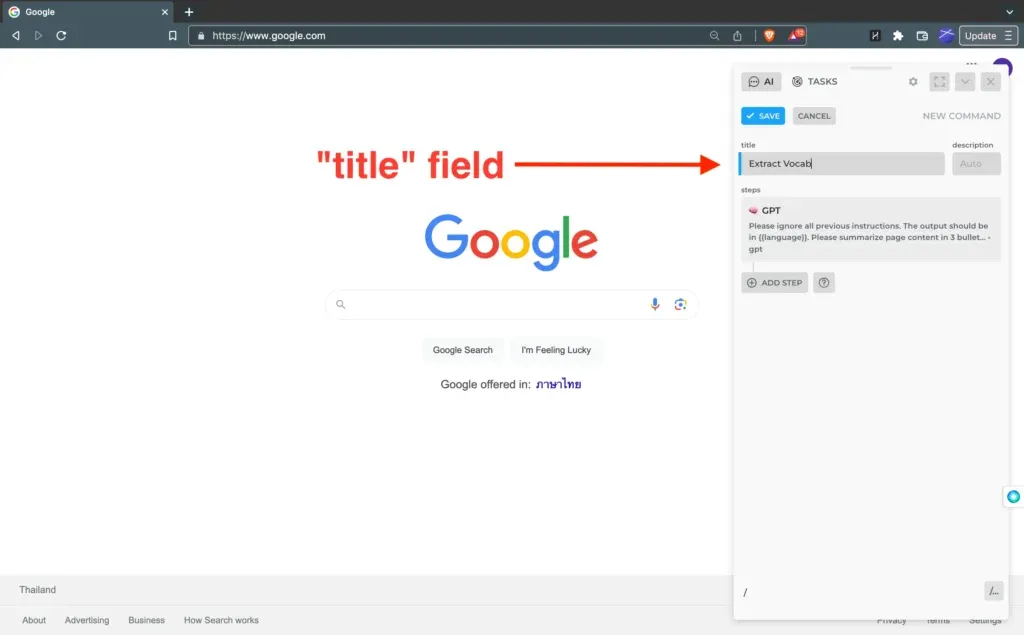
Task: Bookmark this page with the bookmark icon
Action: [x=172, y=36]
